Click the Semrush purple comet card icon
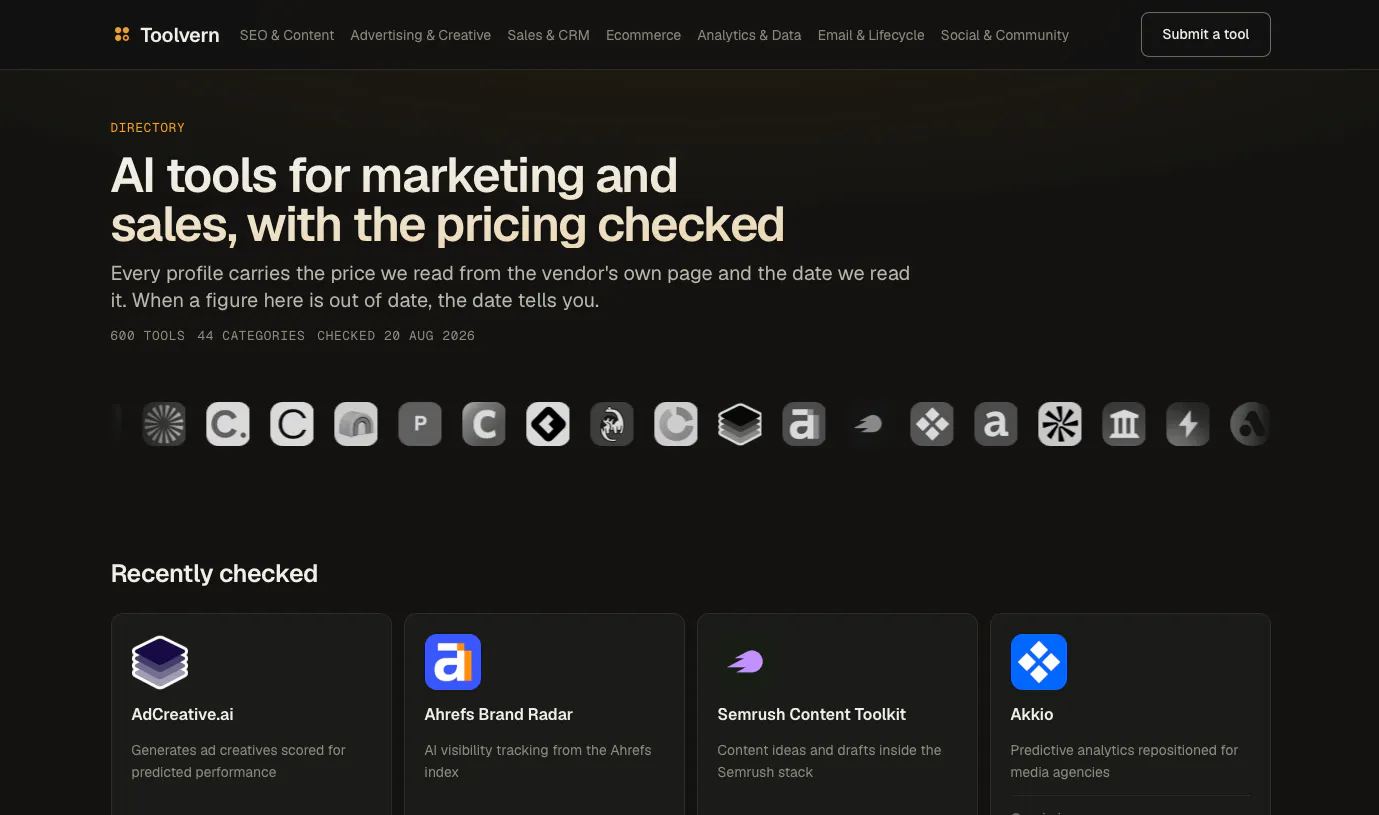The height and width of the screenshot is (815, 1379). click(x=746, y=662)
